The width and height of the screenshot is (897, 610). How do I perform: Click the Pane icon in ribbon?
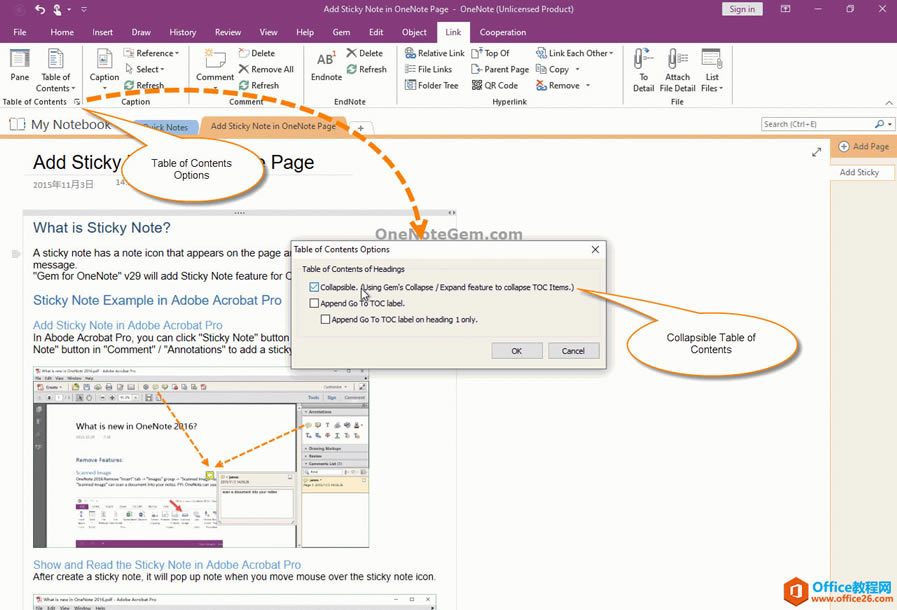(x=19, y=59)
